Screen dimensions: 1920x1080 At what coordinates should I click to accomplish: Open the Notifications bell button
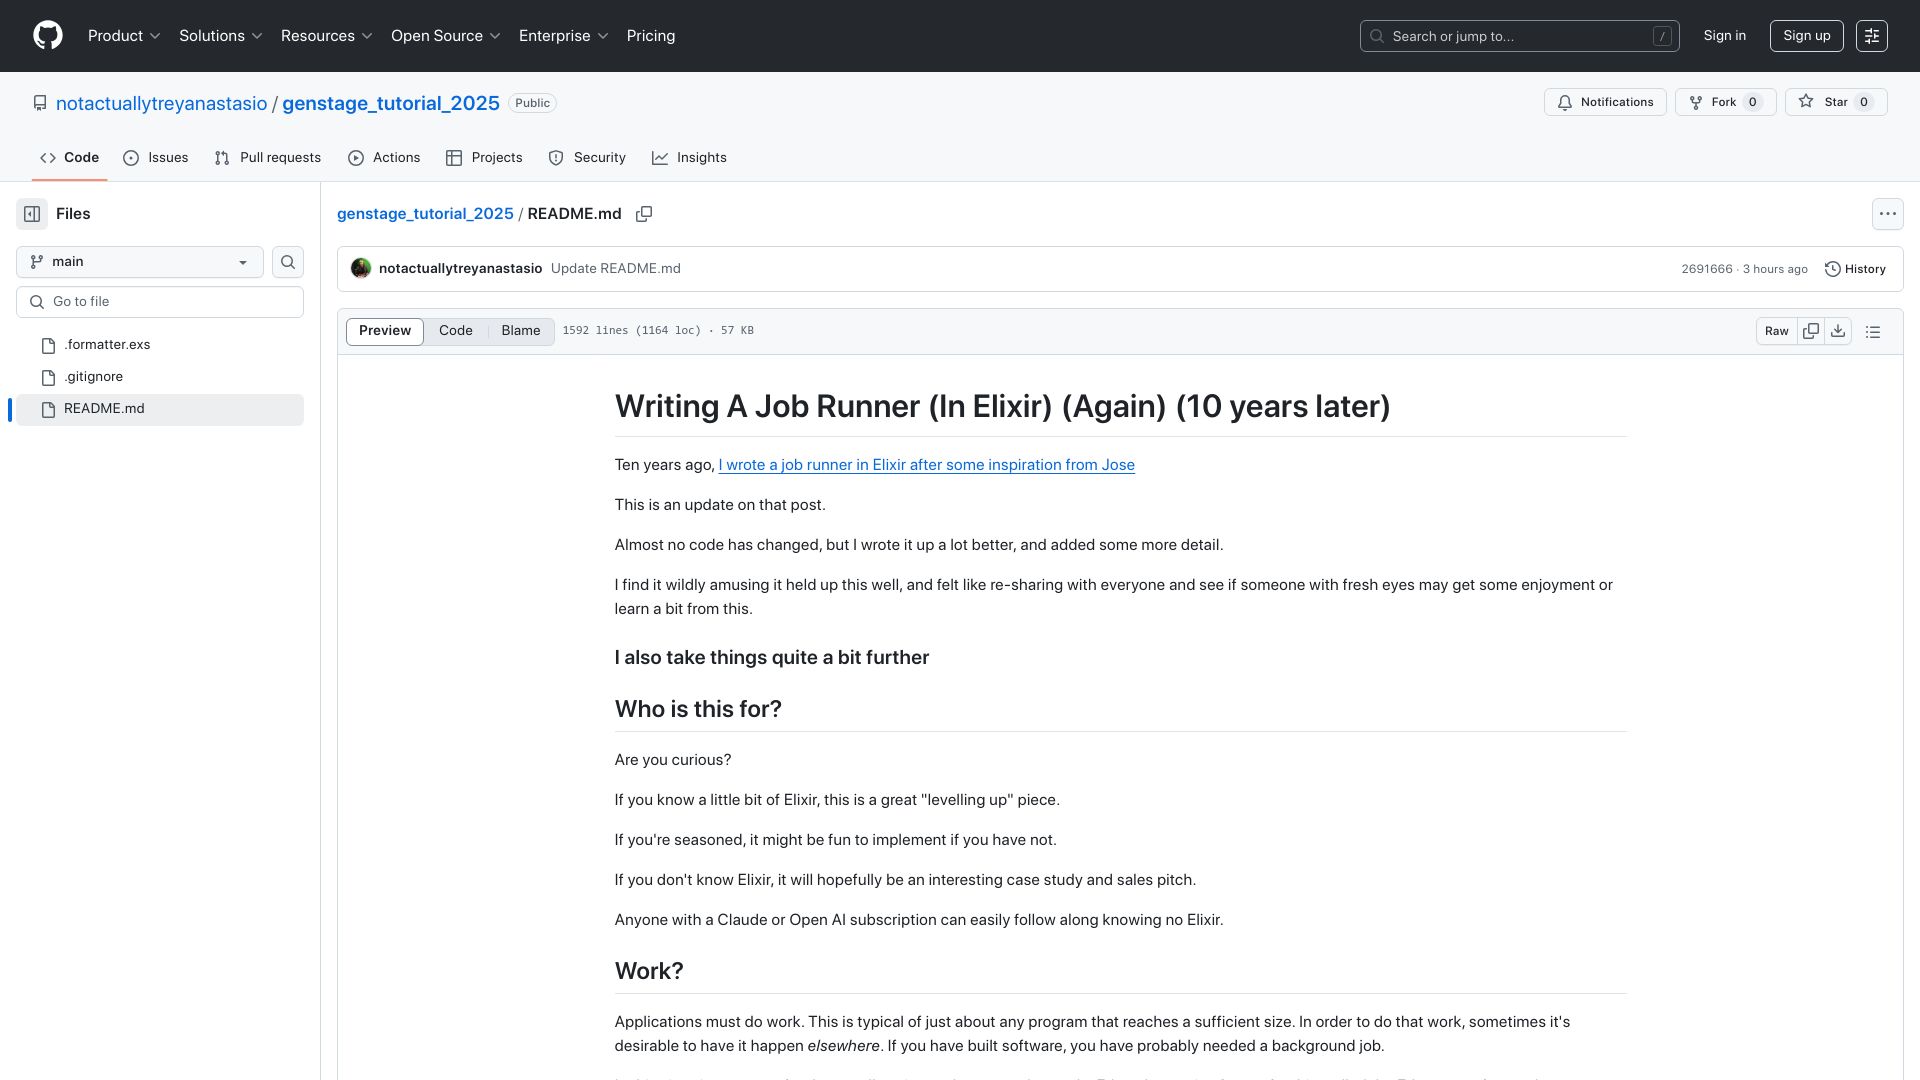[1605, 102]
